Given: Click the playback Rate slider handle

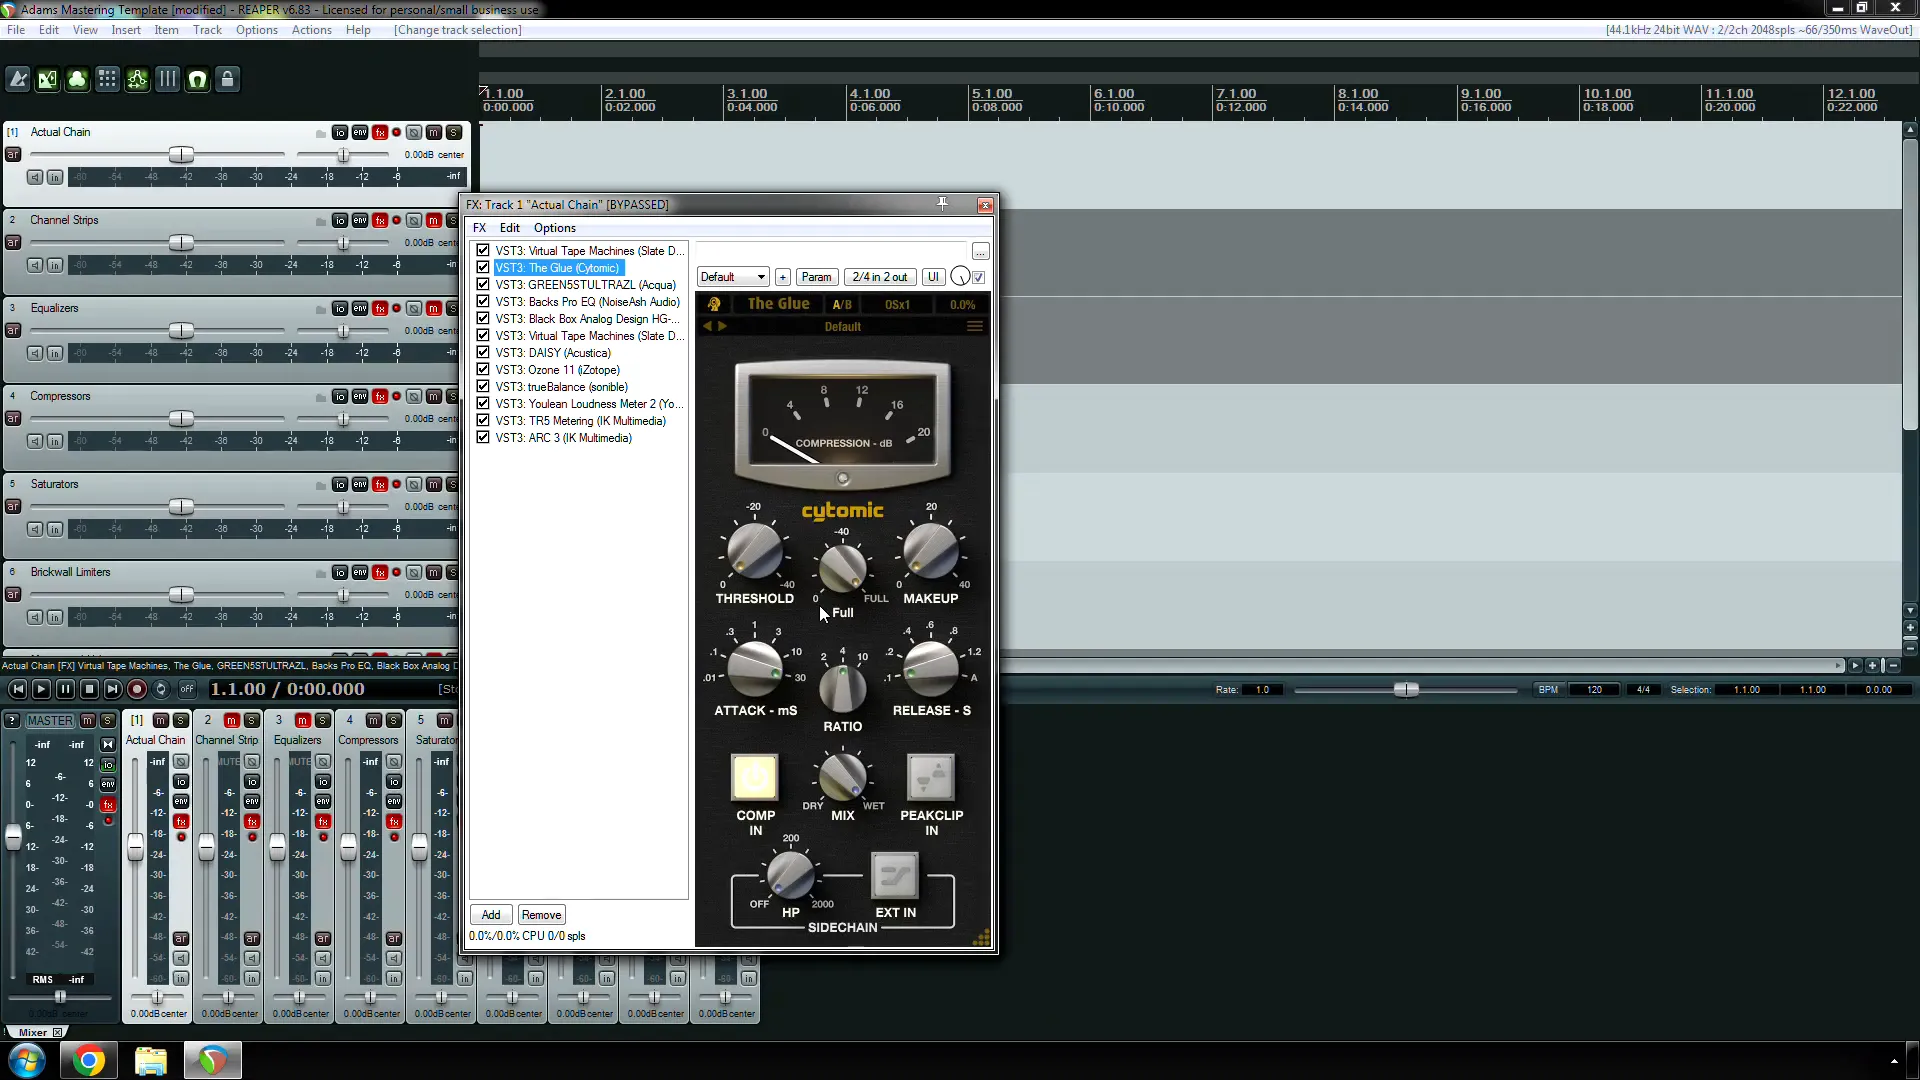Looking at the screenshot, I should pos(1406,689).
